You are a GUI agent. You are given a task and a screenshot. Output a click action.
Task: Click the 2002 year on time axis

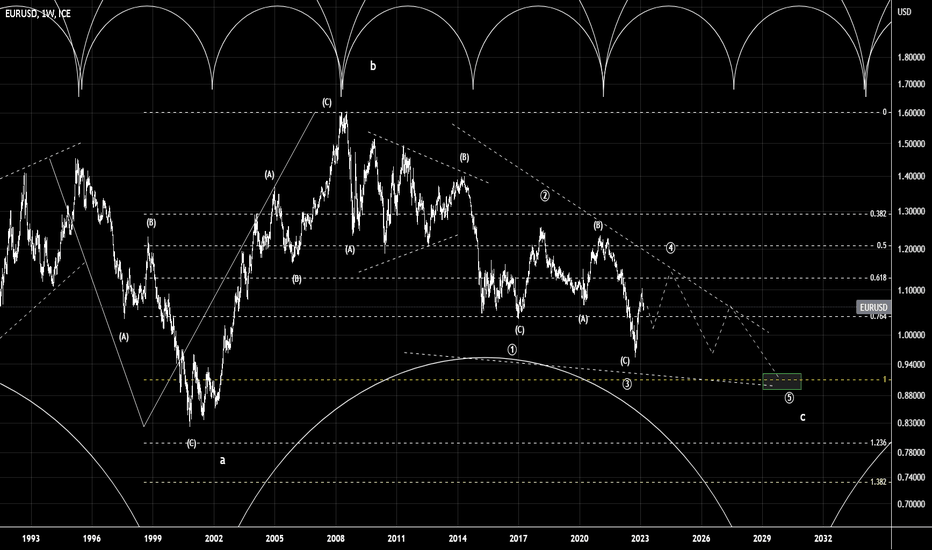pos(214,539)
